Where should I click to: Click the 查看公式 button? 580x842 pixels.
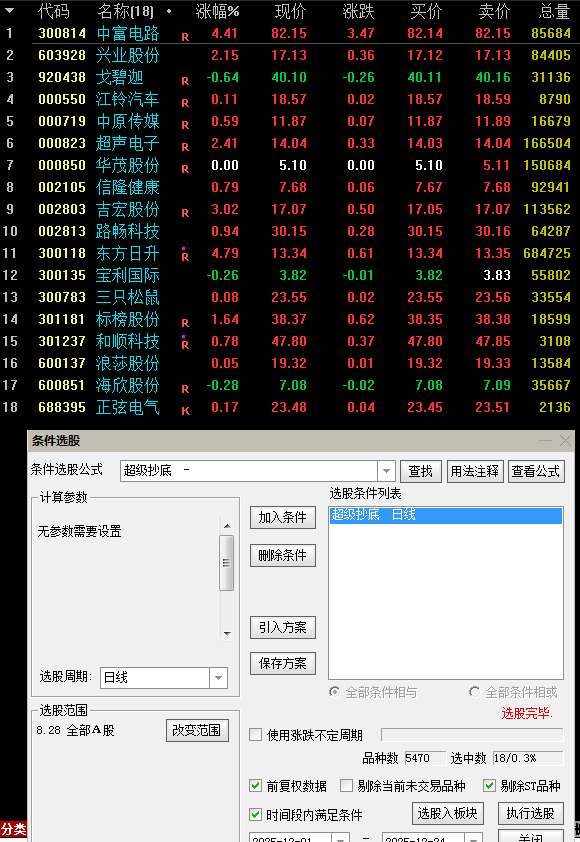pyautogui.click(x=535, y=471)
